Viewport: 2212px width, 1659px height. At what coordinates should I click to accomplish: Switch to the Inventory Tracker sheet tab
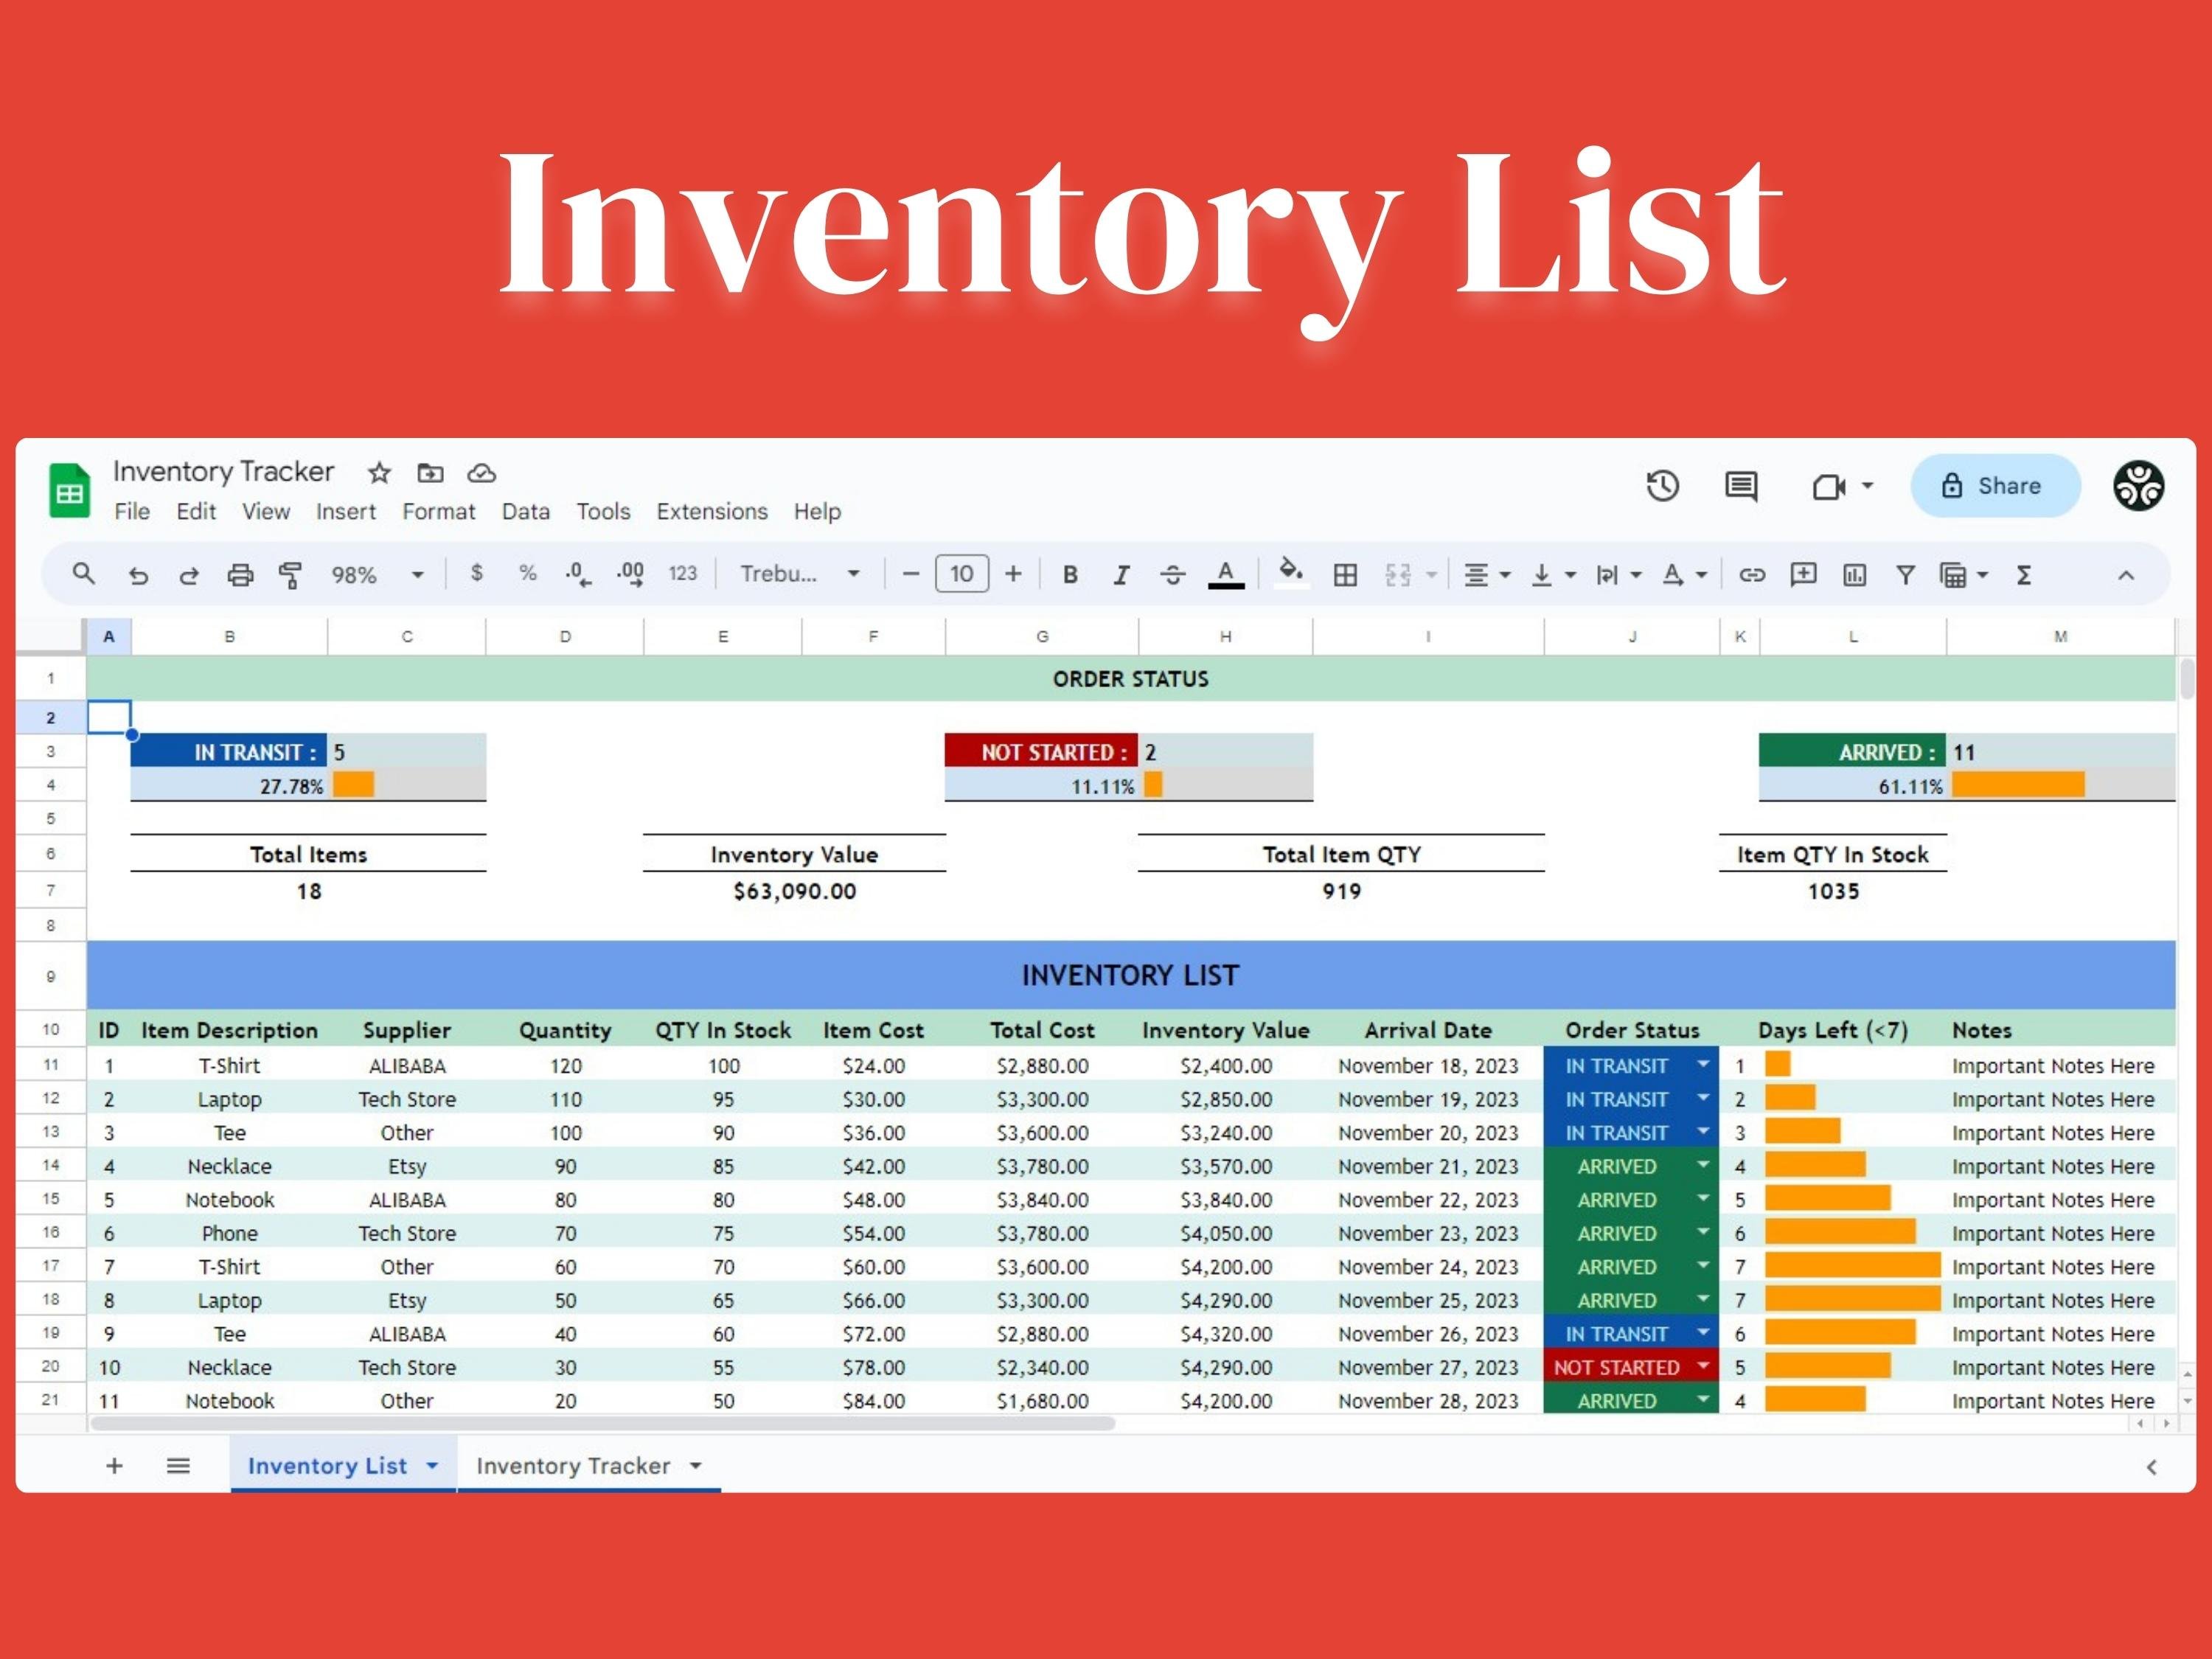click(x=573, y=1466)
